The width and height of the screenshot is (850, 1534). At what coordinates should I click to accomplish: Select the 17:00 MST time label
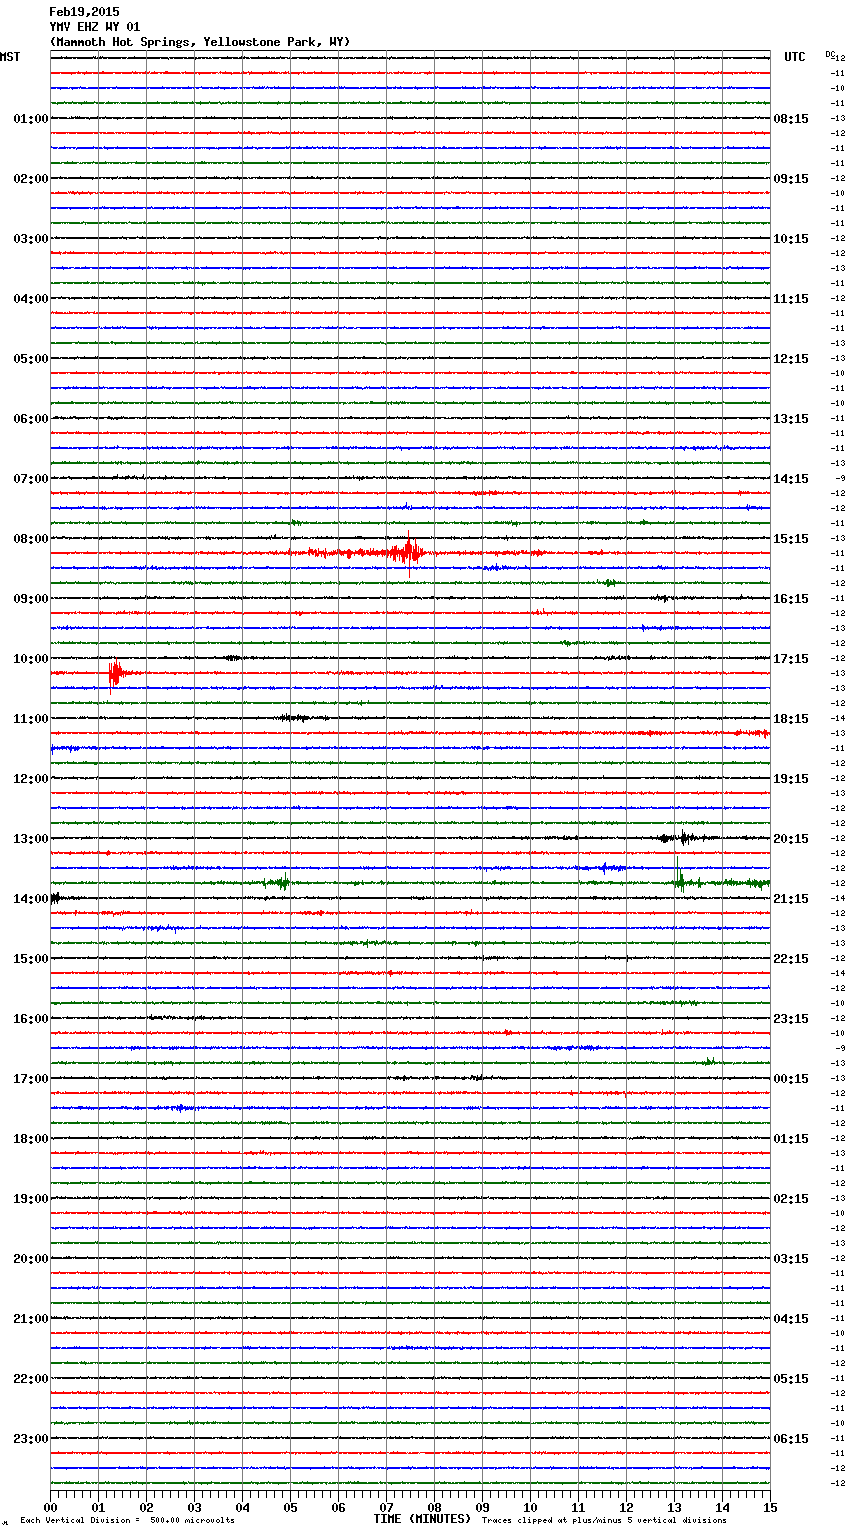[x=31, y=1079]
